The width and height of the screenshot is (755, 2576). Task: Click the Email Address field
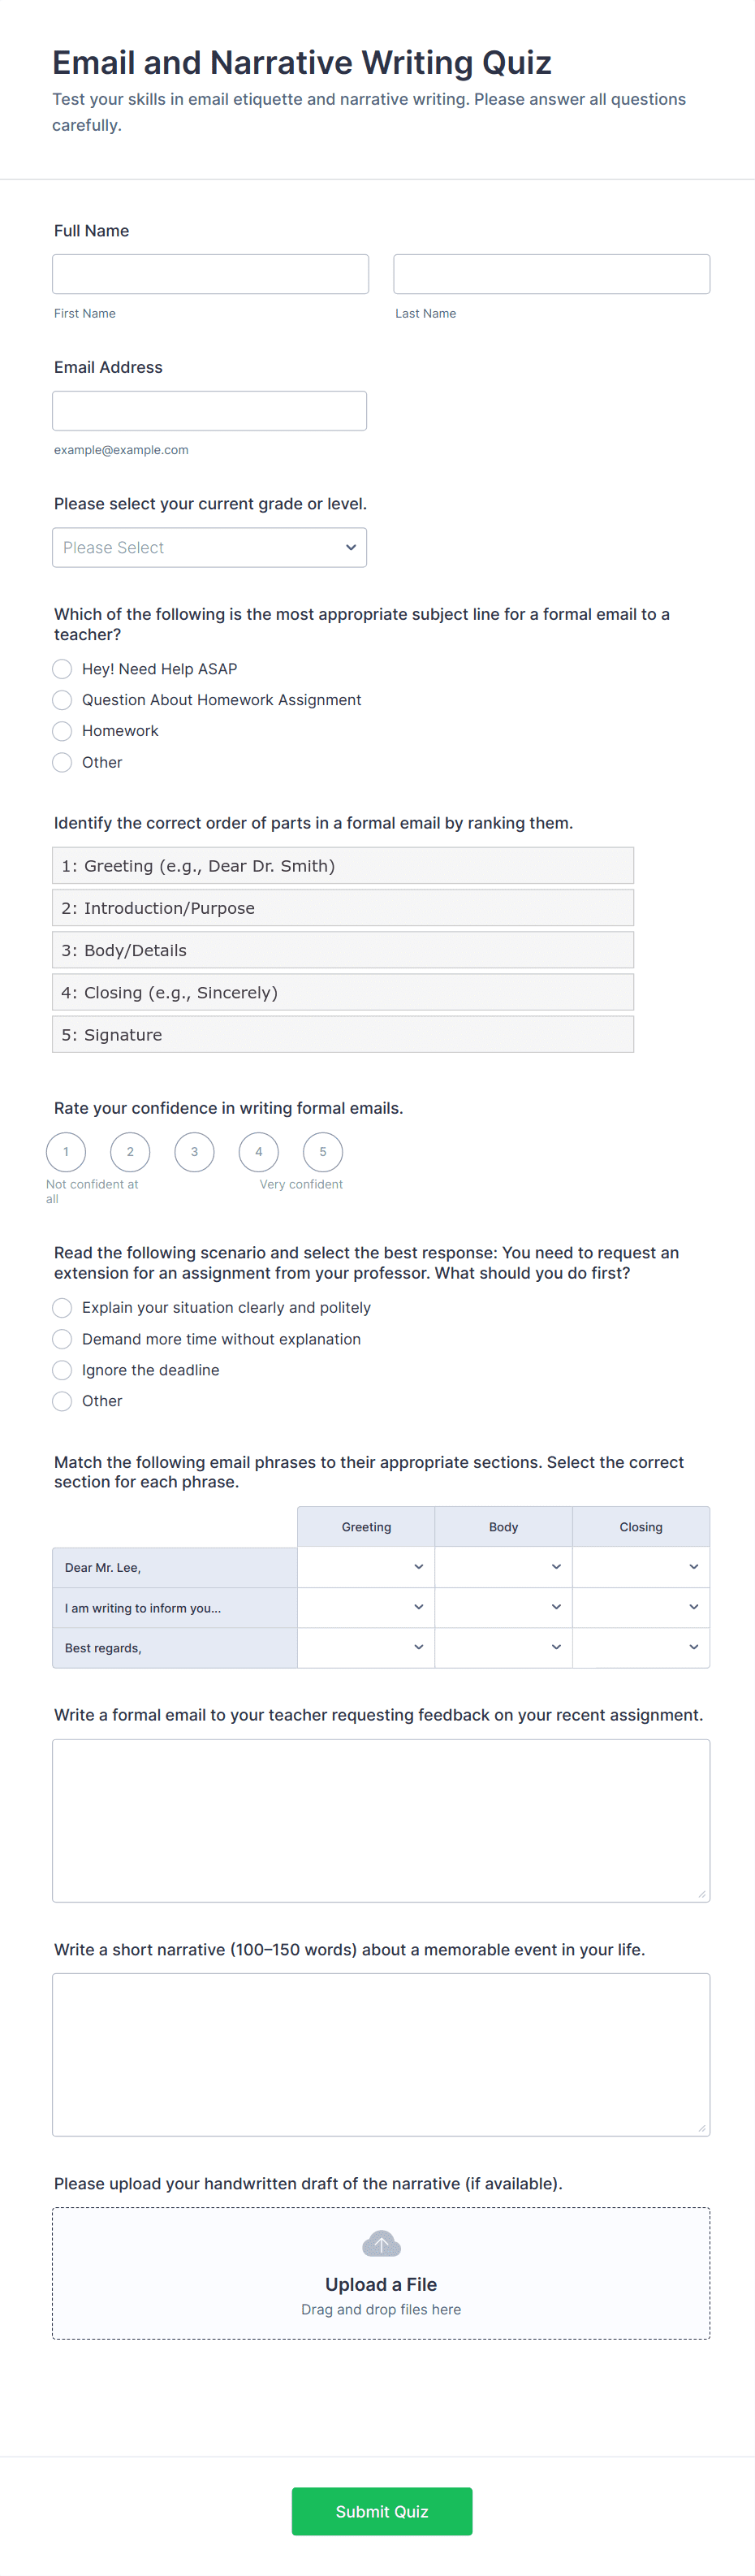[209, 411]
